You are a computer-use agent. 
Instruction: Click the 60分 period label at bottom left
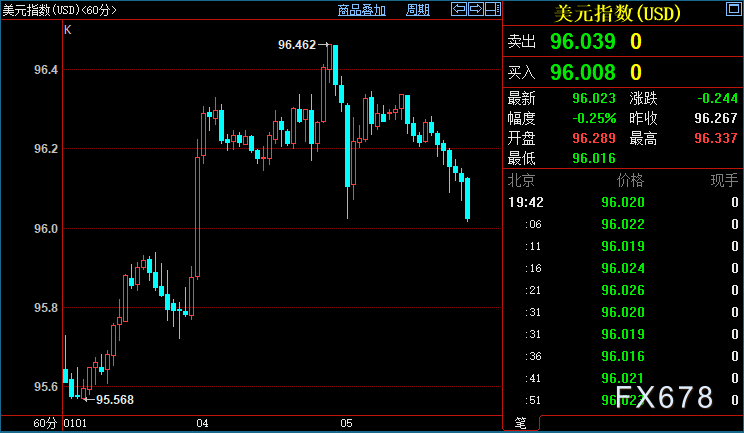pos(45,423)
